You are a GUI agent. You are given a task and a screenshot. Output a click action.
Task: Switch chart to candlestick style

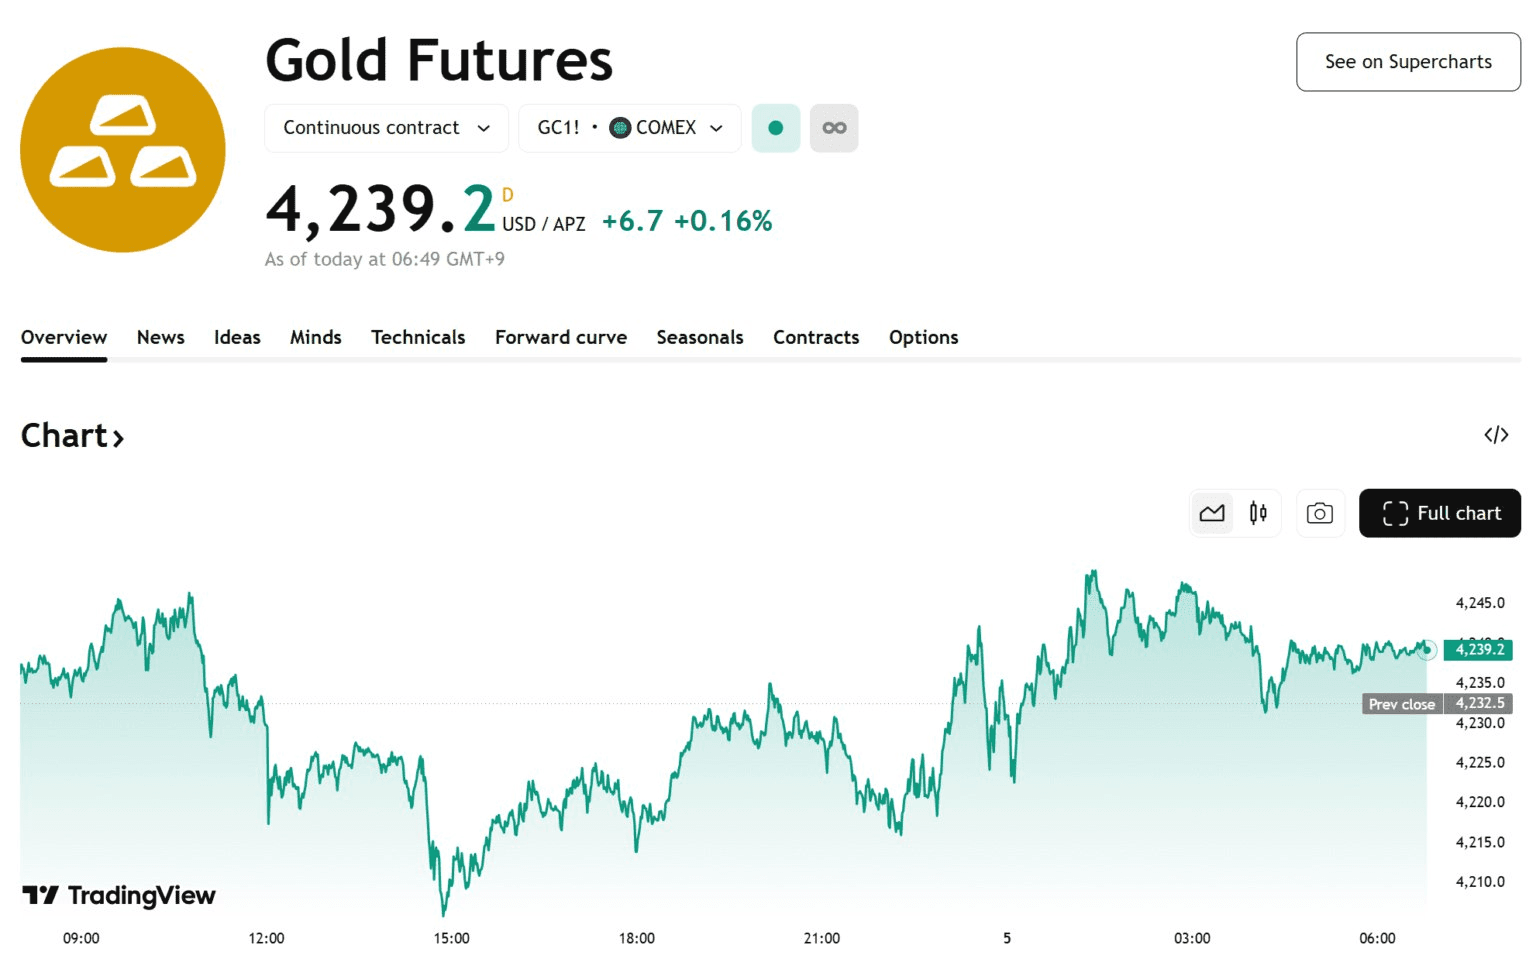1258,514
